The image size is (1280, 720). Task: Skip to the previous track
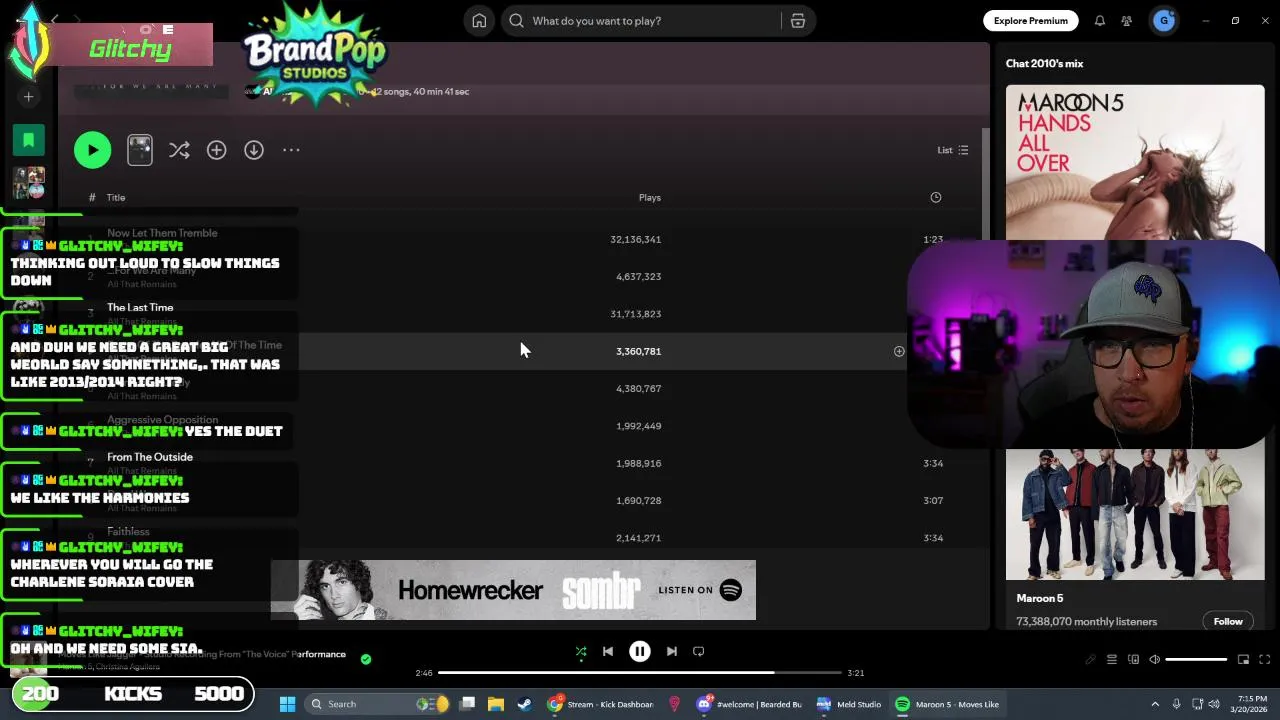pos(608,652)
